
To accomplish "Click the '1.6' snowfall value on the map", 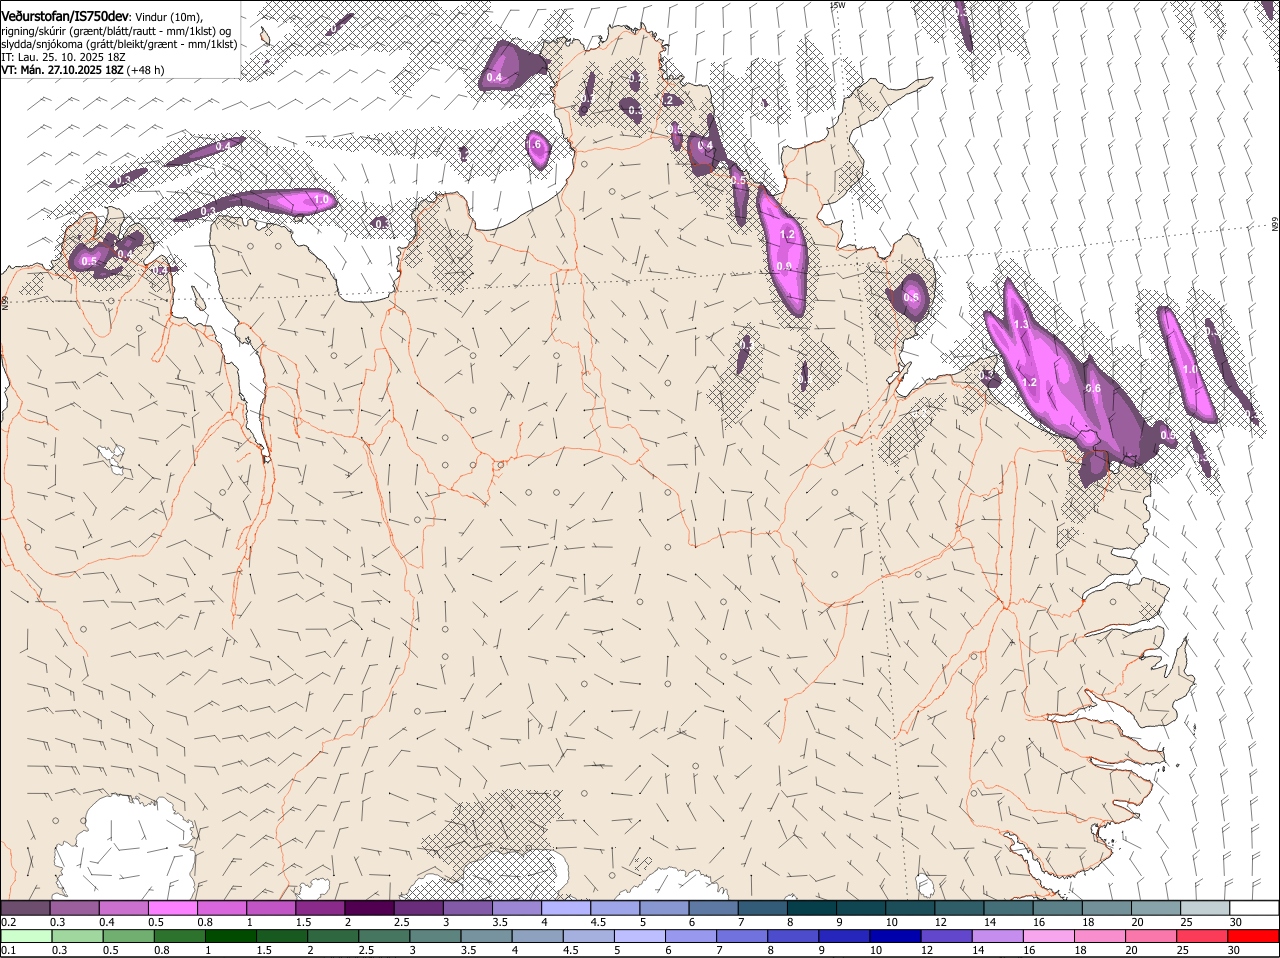I will coord(535,145).
